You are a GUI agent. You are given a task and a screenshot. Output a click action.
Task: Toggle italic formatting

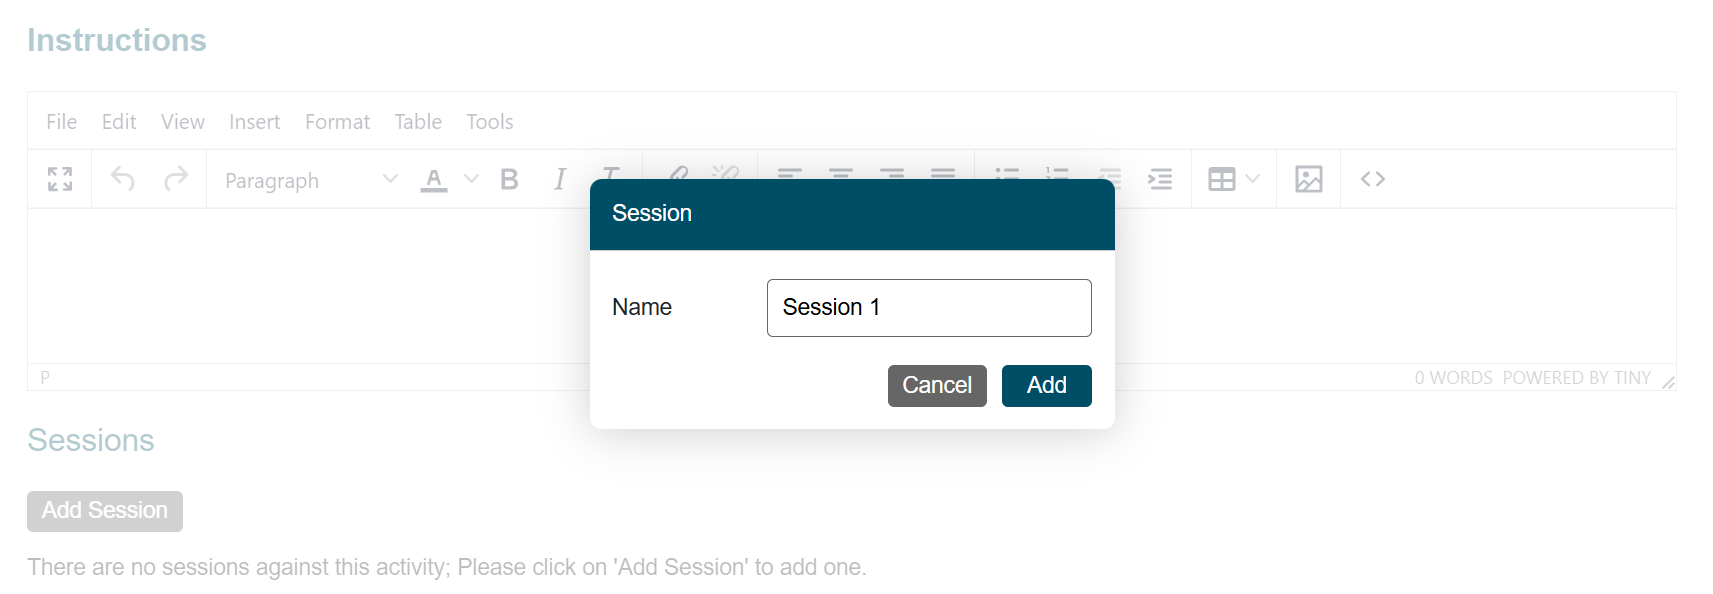560,179
